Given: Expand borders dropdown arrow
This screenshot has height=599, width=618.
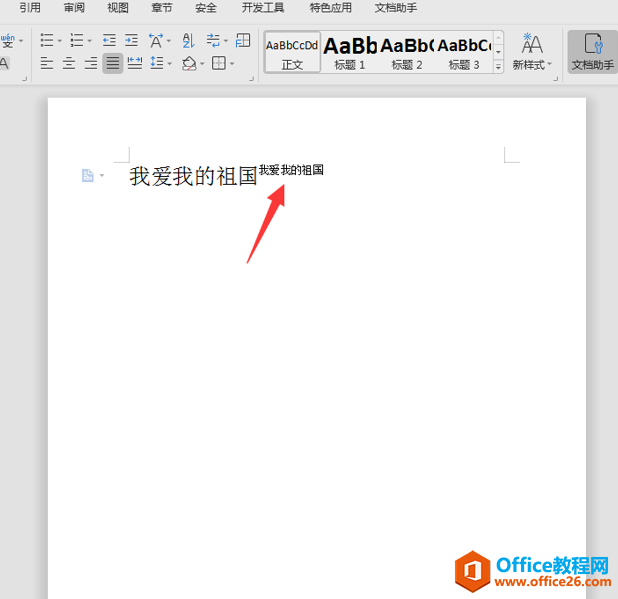Looking at the screenshot, I should [x=232, y=63].
